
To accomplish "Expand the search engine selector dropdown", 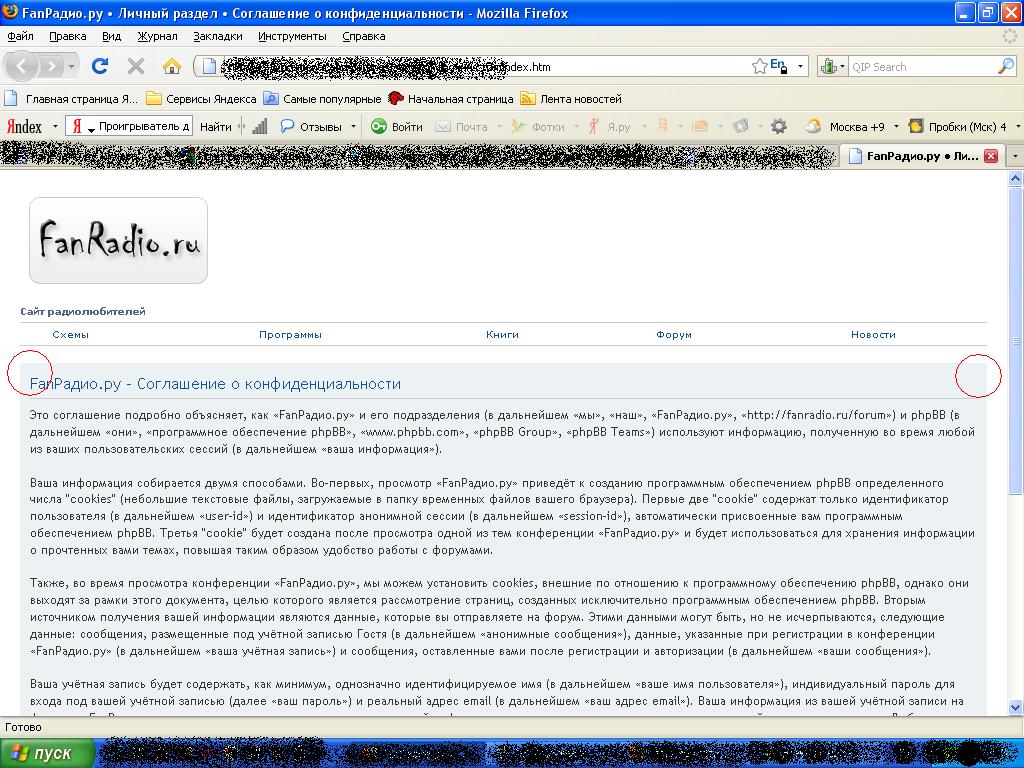I will [x=833, y=67].
